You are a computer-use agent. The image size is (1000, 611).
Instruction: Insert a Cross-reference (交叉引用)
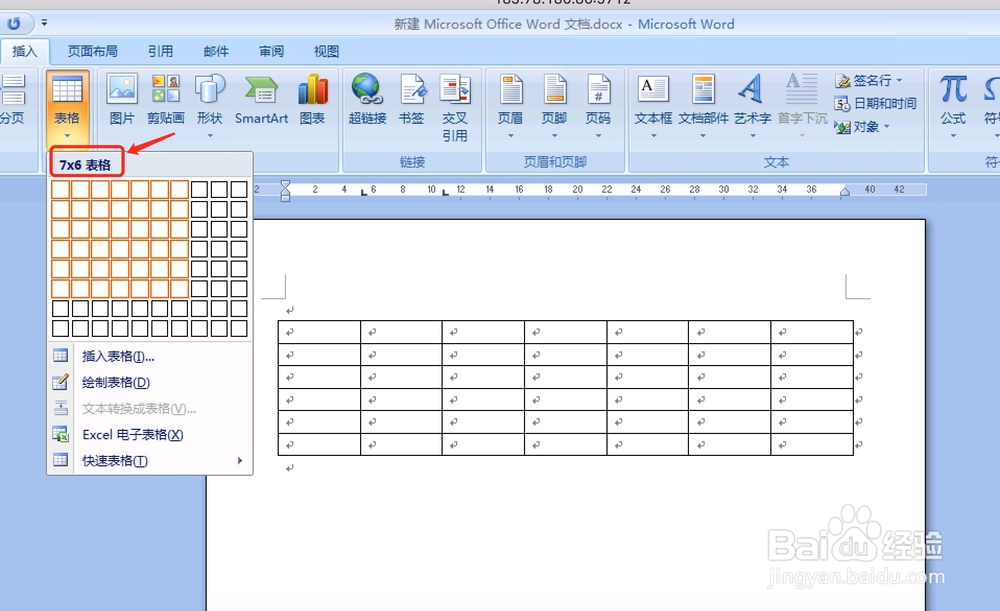[x=455, y=108]
